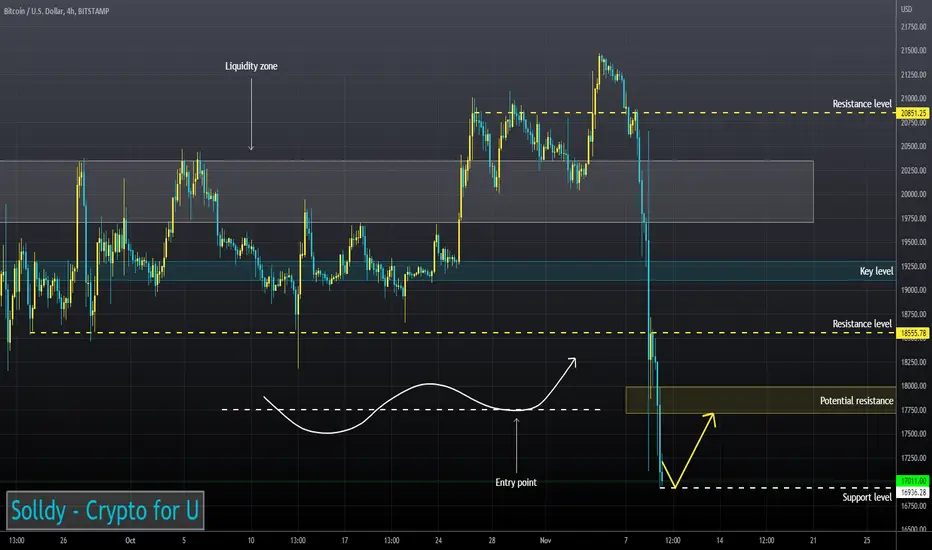Select 'Resistance level' text above the 18555.78 line
This screenshot has height=550, width=932.
pyautogui.click(x=862, y=323)
